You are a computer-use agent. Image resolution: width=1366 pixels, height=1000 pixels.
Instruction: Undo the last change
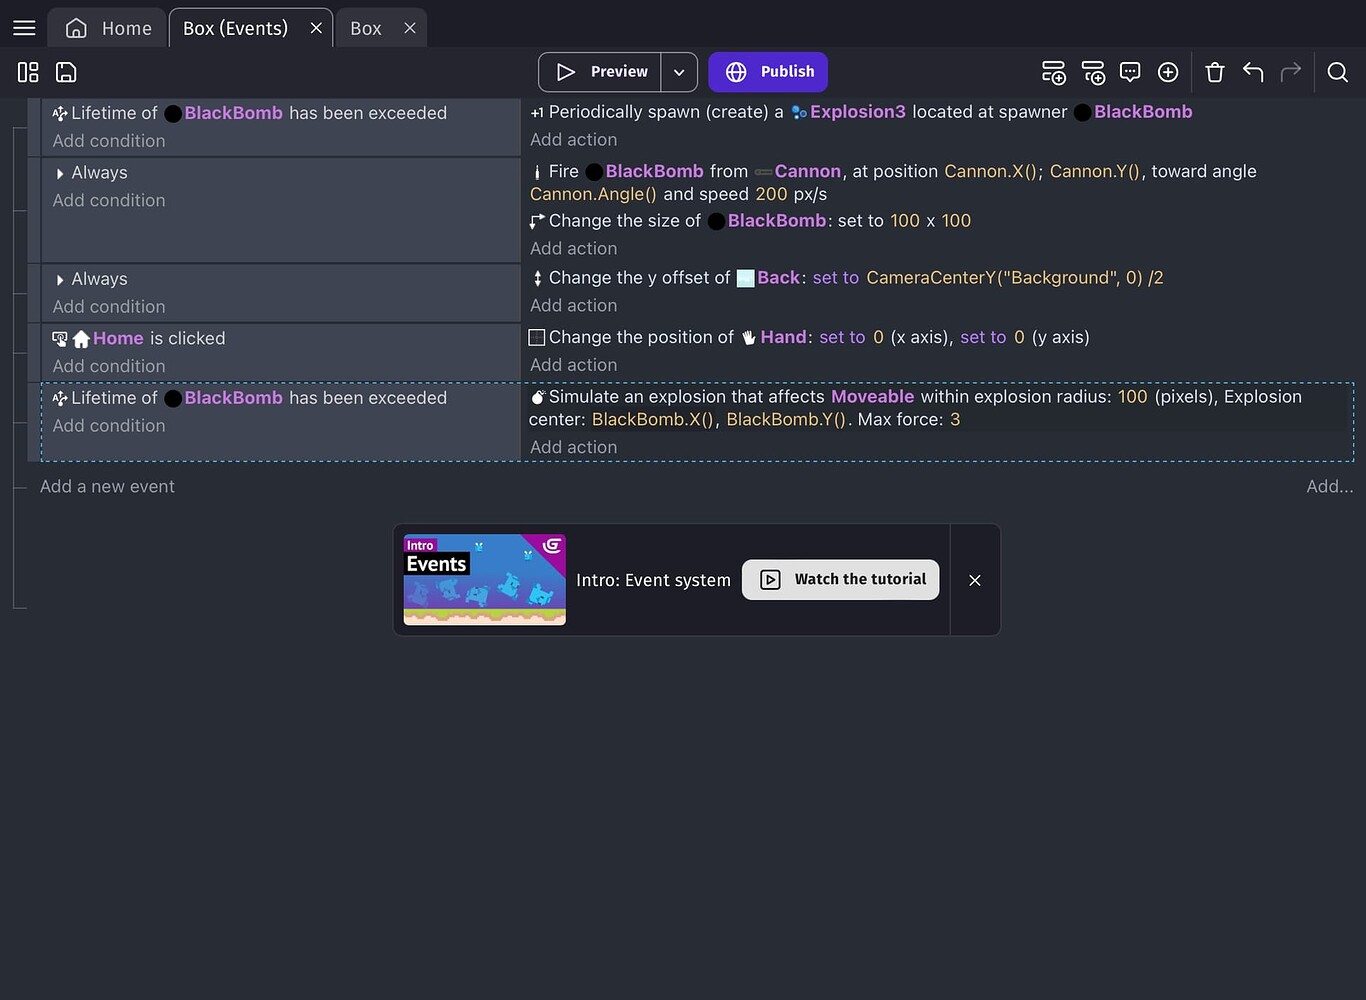pos(1252,72)
